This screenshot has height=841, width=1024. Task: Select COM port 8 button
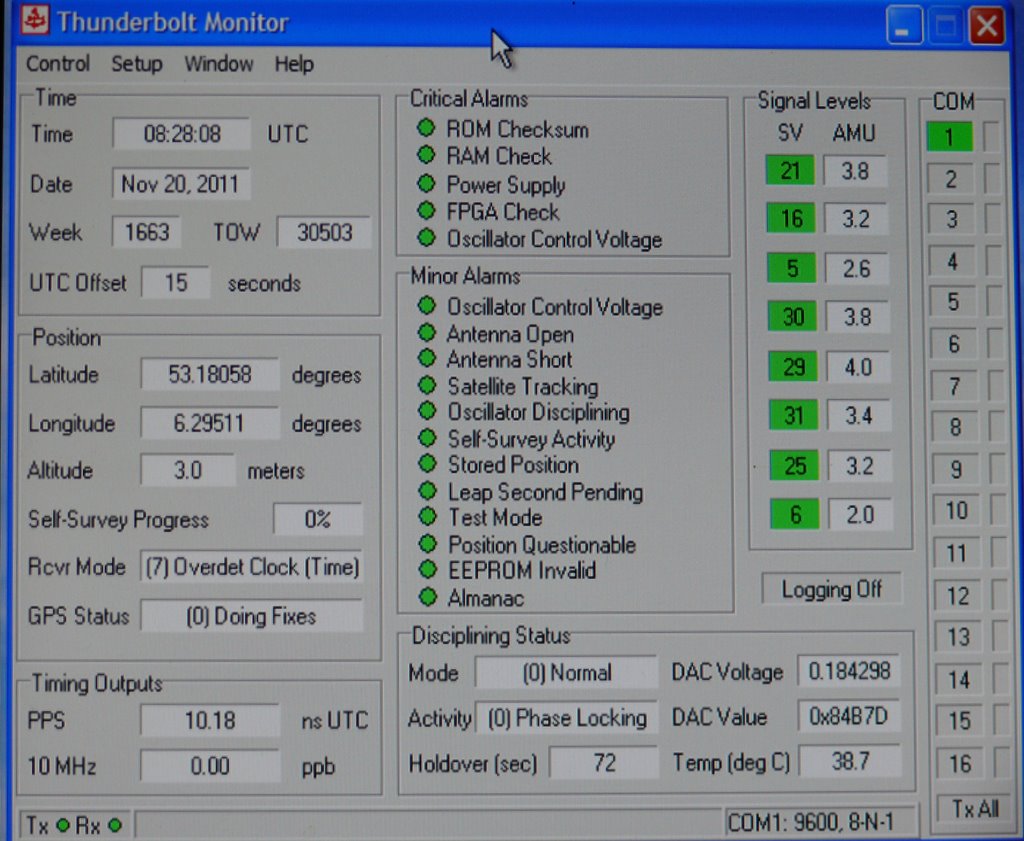point(955,427)
